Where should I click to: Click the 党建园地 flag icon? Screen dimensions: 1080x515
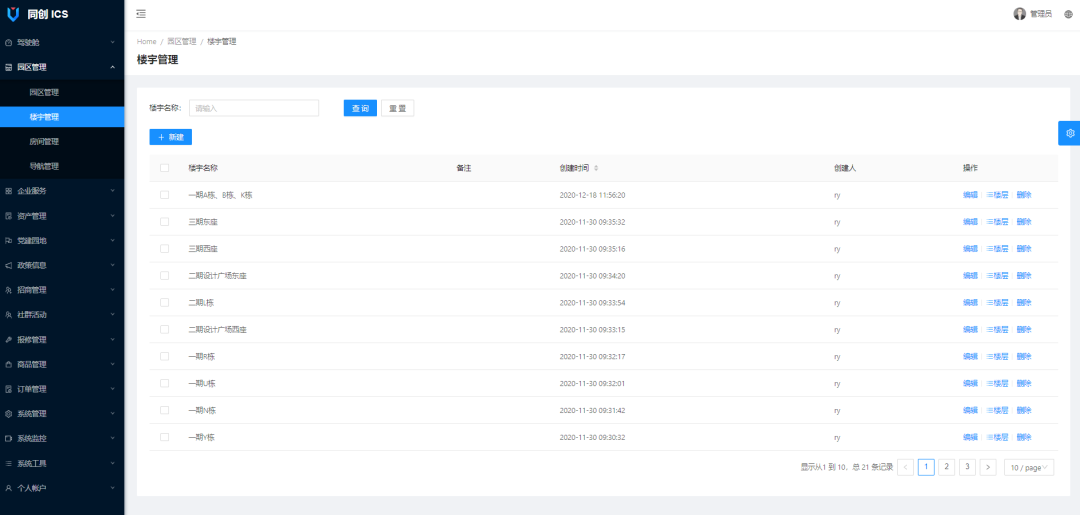[x=8, y=240]
